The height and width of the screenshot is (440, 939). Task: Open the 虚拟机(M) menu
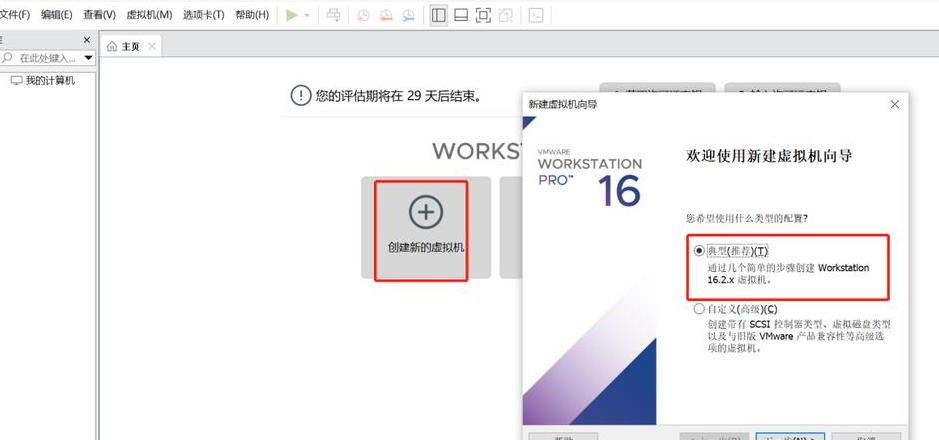coord(149,15)
